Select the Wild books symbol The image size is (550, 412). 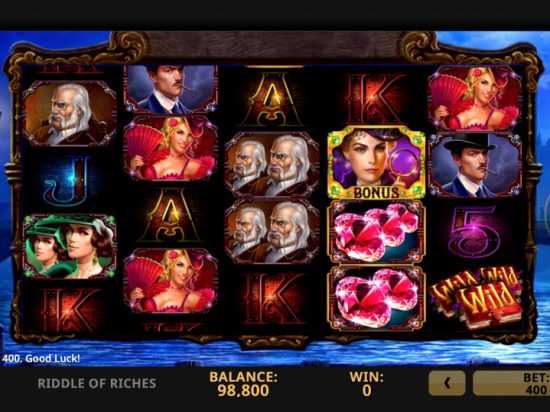pos(475,297)
